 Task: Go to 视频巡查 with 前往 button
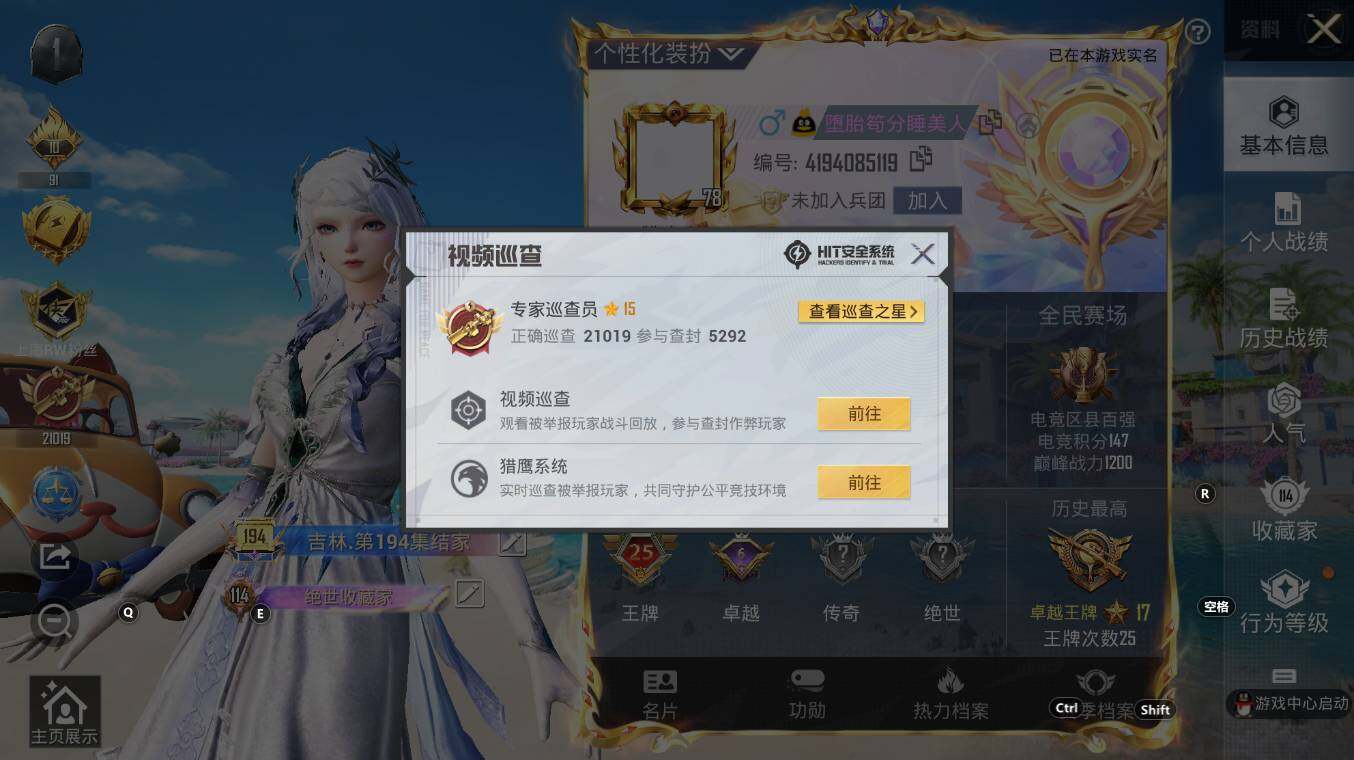864,414
